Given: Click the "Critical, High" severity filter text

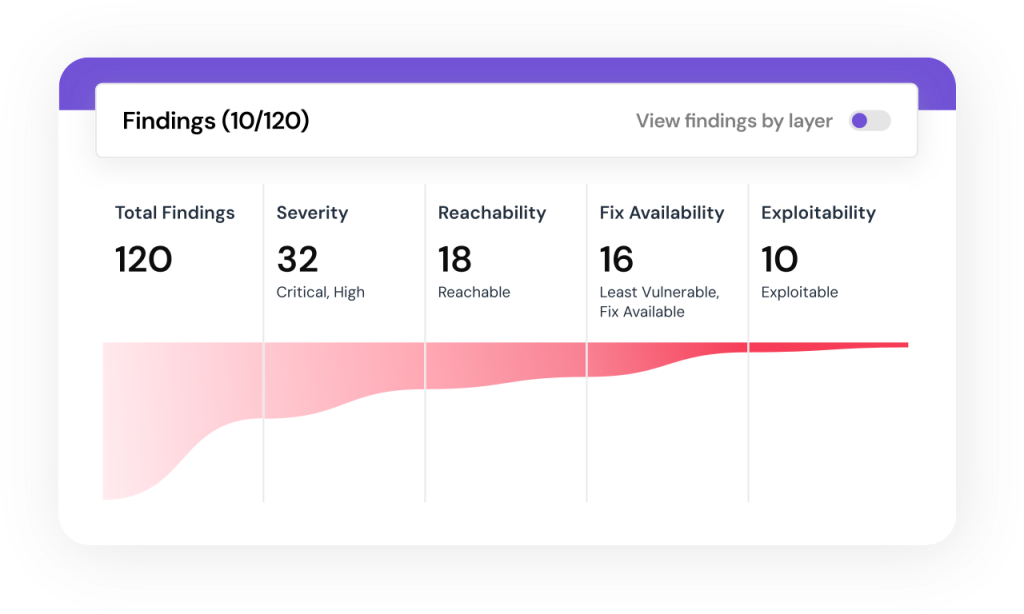Looking at the screenshot, I should pos(320,293).
